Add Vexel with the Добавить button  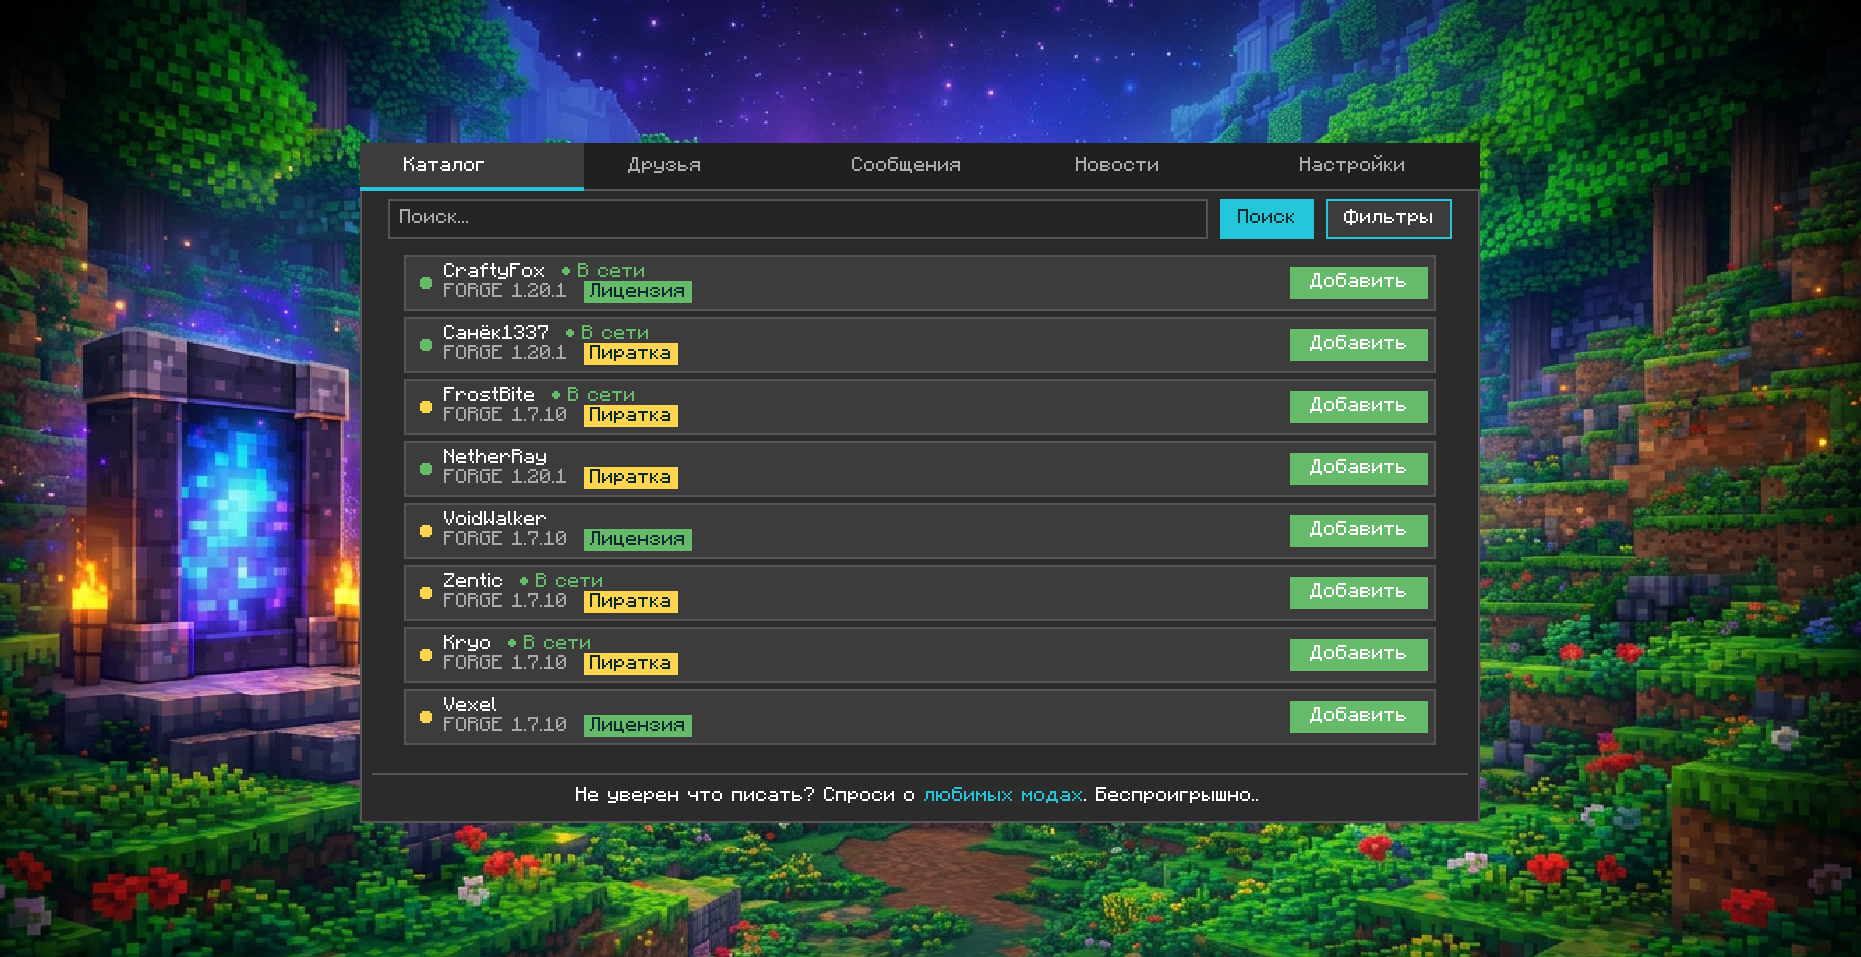(x=1358, y=716)
